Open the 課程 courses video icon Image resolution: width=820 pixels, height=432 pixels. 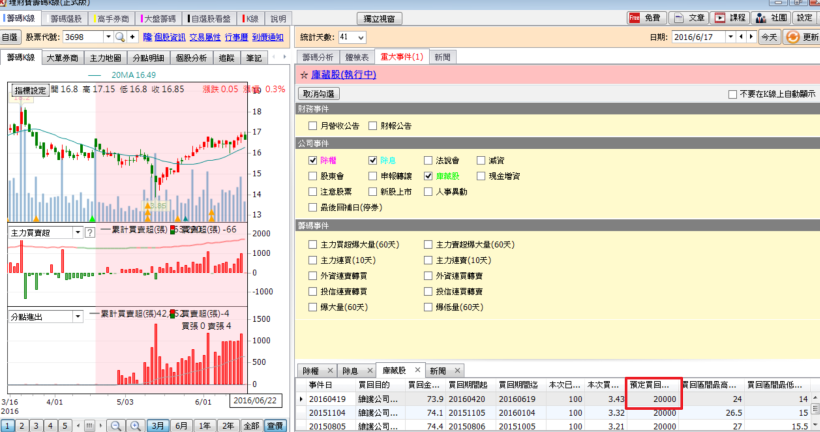[729, 18]
